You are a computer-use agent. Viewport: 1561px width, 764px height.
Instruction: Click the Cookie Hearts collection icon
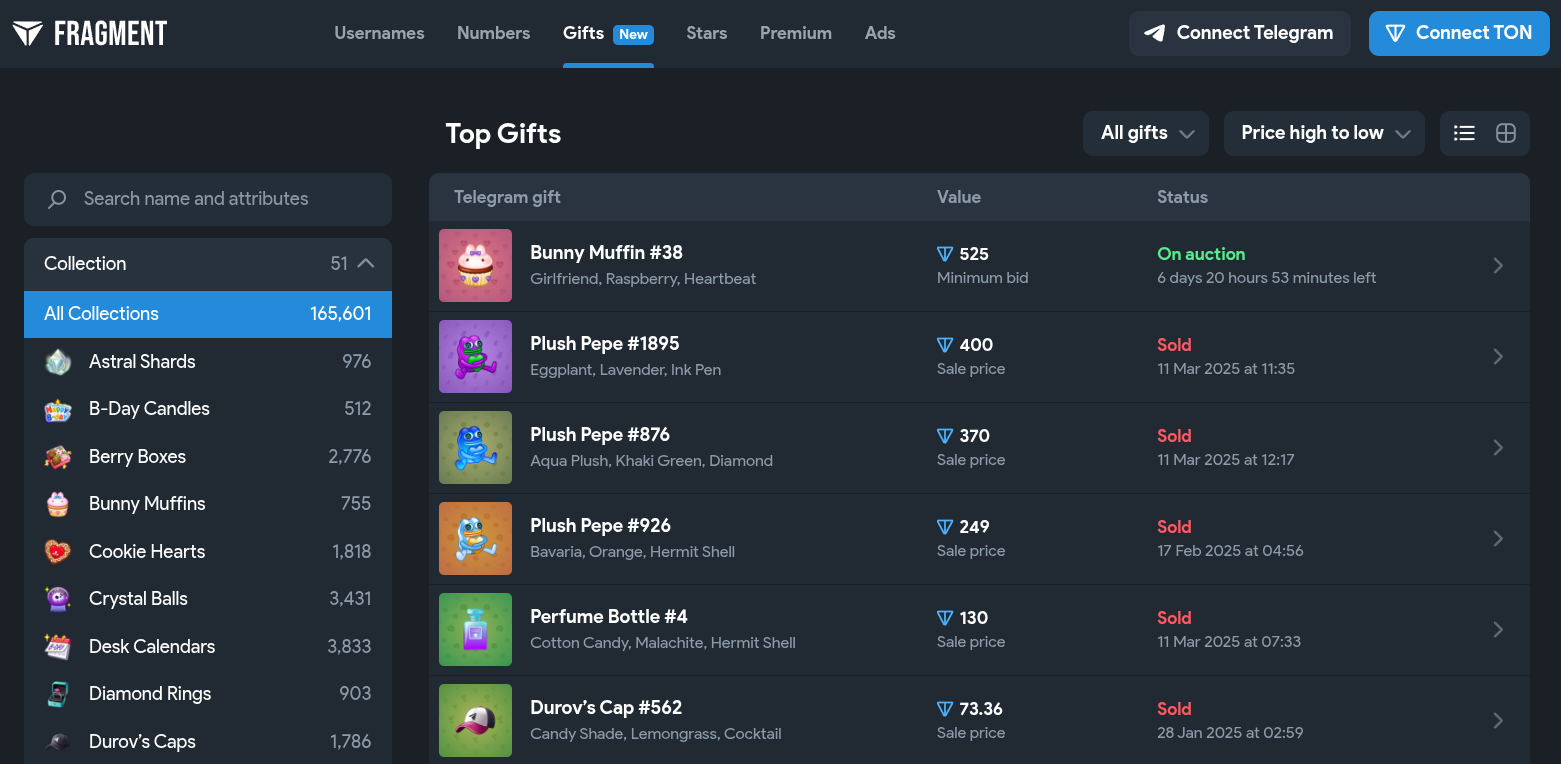click(x=58, y=552)
